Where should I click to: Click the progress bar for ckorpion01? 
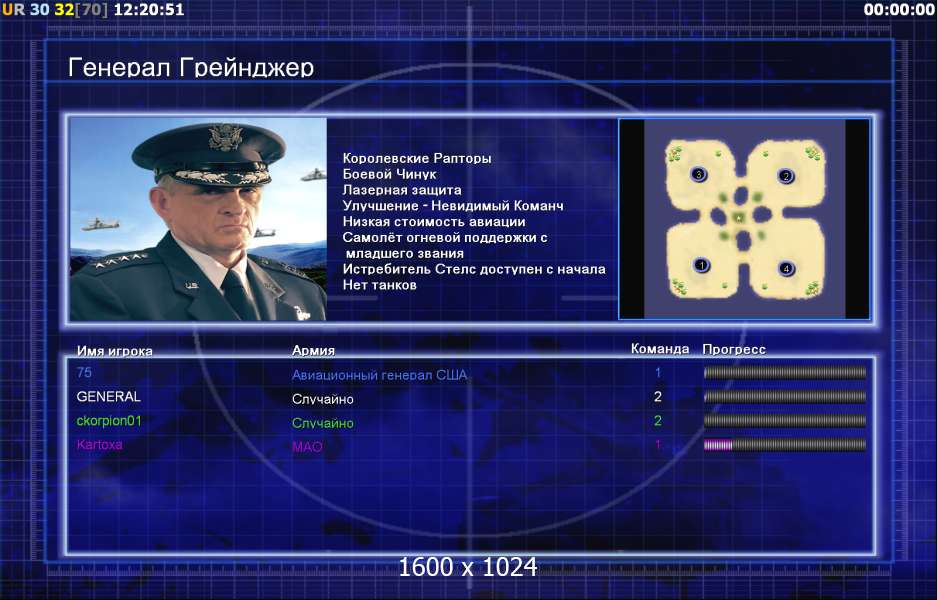tap(785, 421)
